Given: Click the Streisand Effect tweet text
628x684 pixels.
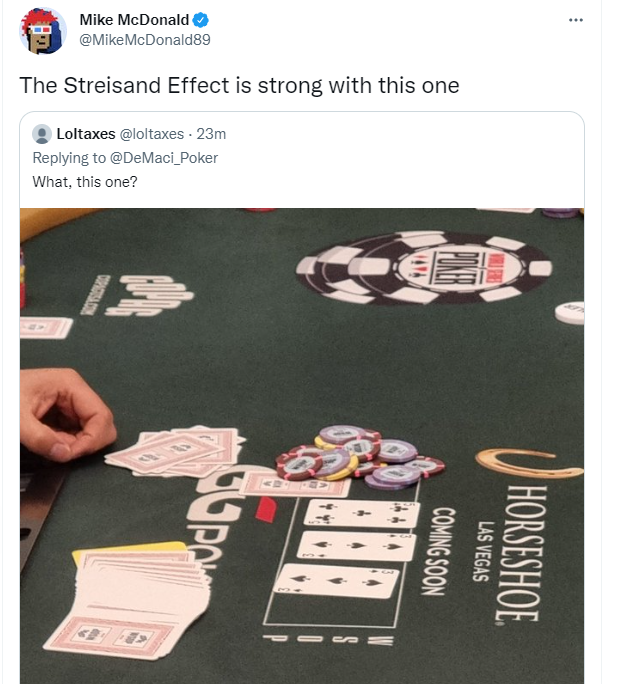Looking at the screenshot, I should 239,85.
